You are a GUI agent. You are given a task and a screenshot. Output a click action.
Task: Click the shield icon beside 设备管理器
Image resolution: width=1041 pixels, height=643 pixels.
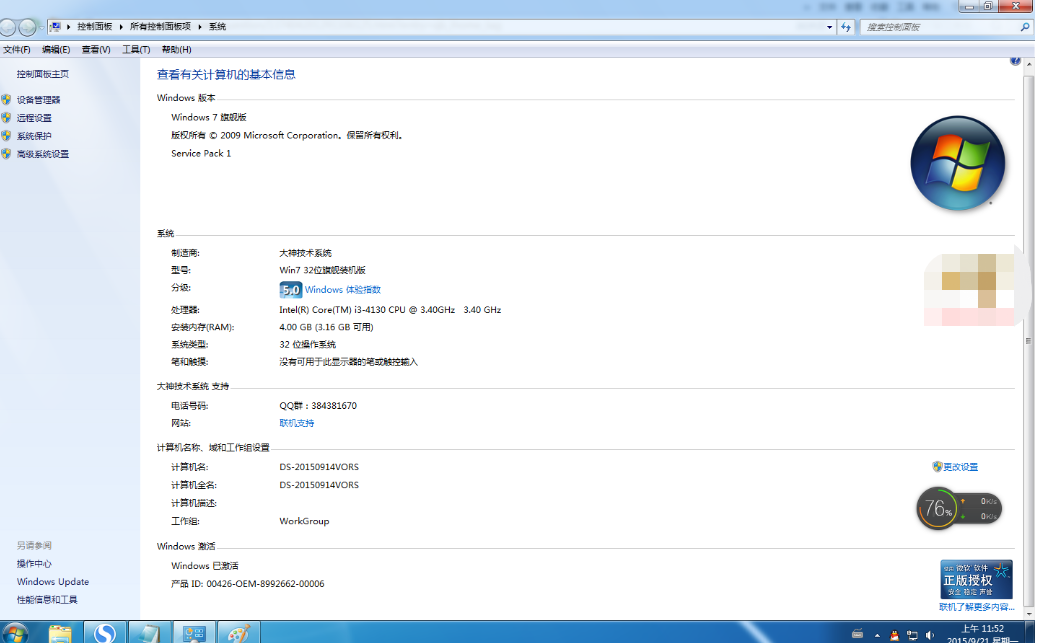(x=6, y=100)
